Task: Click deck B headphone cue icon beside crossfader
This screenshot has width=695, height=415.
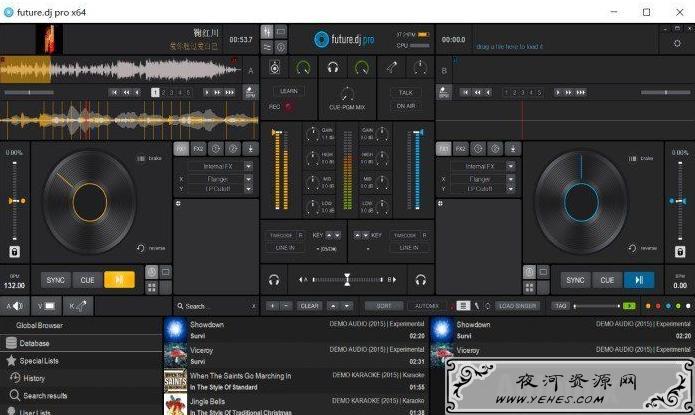Action: click(421, 280)
